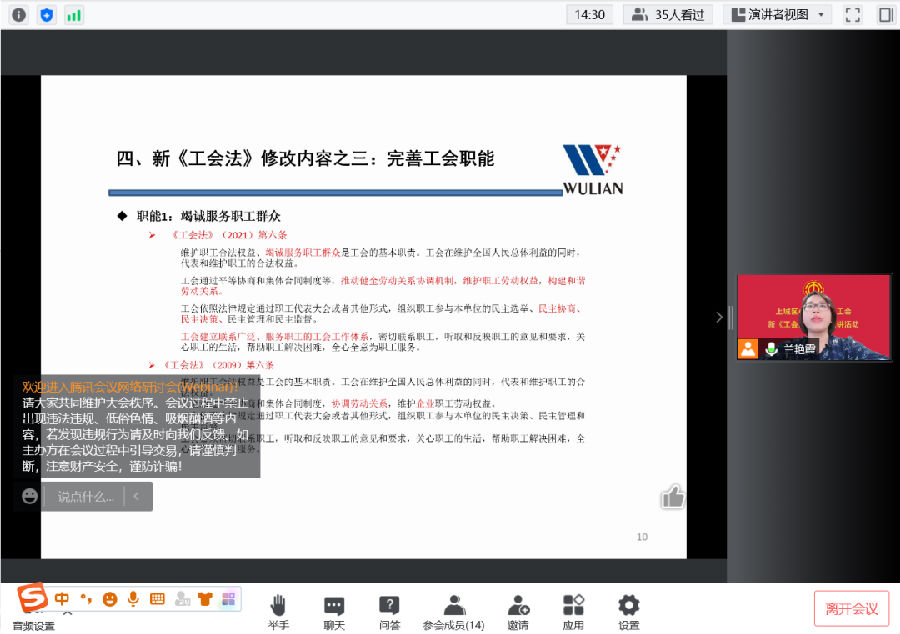Screen dimensions: 900x634
Task: Open meeting 设置 settings
Action: point(628,610)
